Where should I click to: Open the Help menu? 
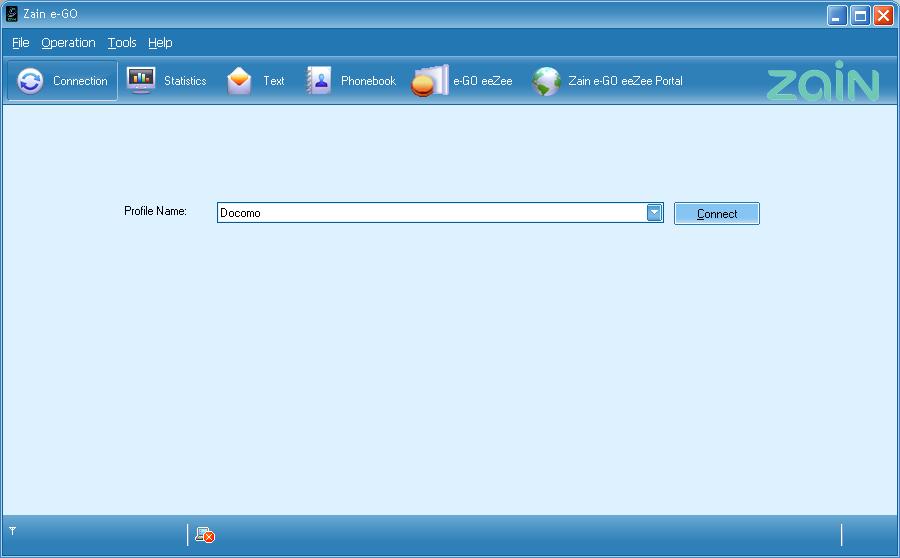pos(160,42)
